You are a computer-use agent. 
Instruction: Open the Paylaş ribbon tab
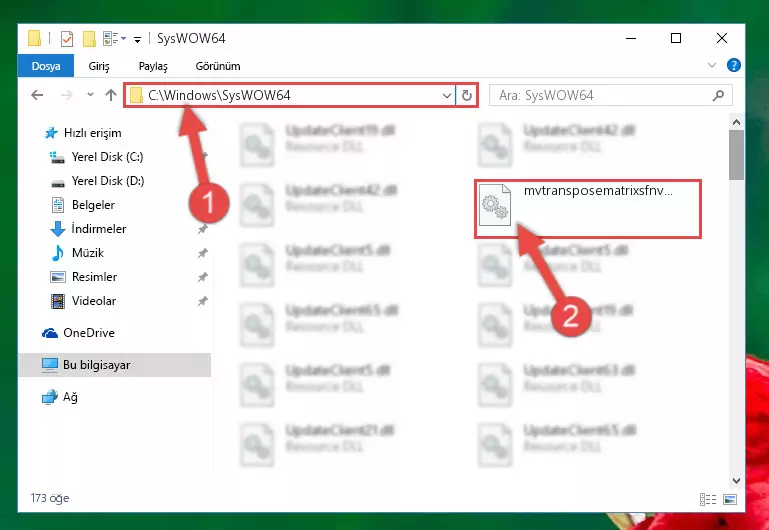(153, 66)
